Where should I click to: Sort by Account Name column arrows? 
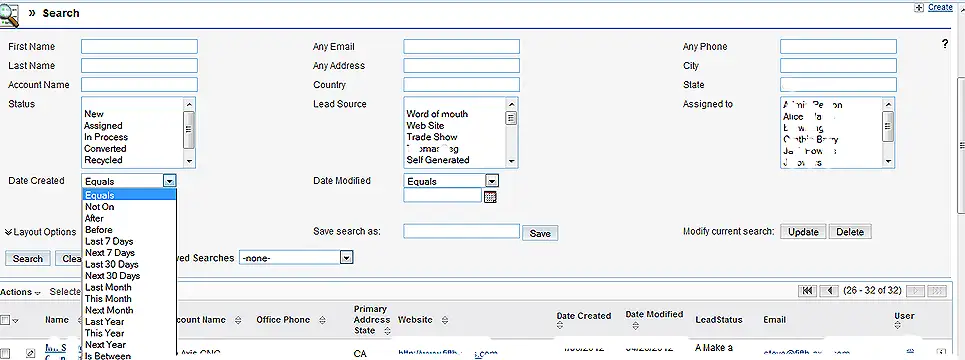pyautogui.click(x=238, y=320)
